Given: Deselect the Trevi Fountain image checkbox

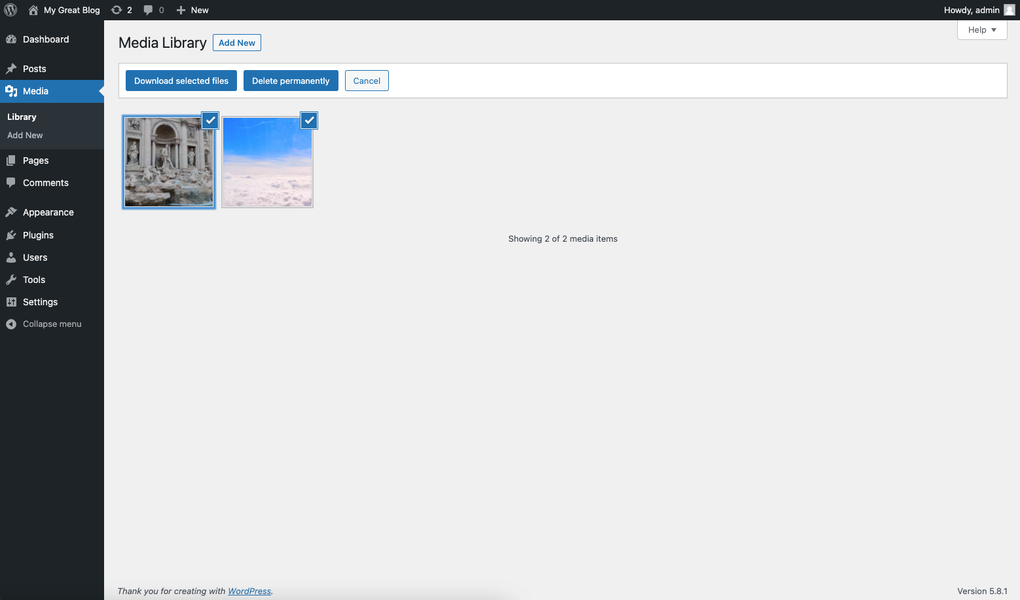Looking at the screenshot, I should pyautogui.click(x=210, y=119).
